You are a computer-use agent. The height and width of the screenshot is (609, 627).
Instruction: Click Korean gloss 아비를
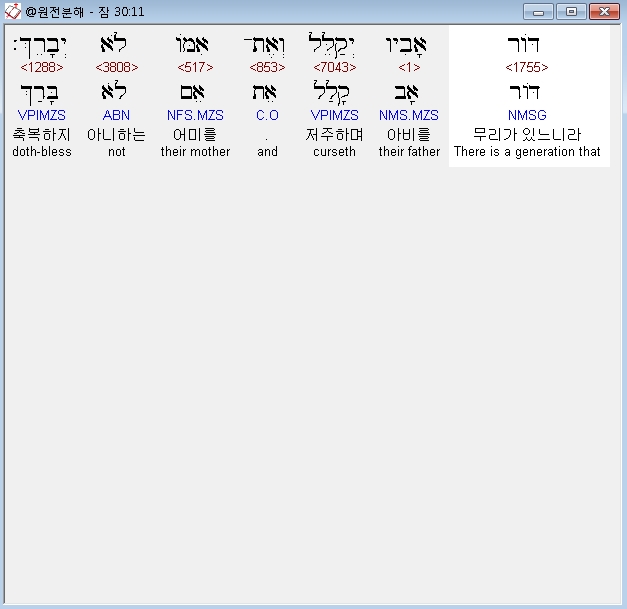[409, 134]
